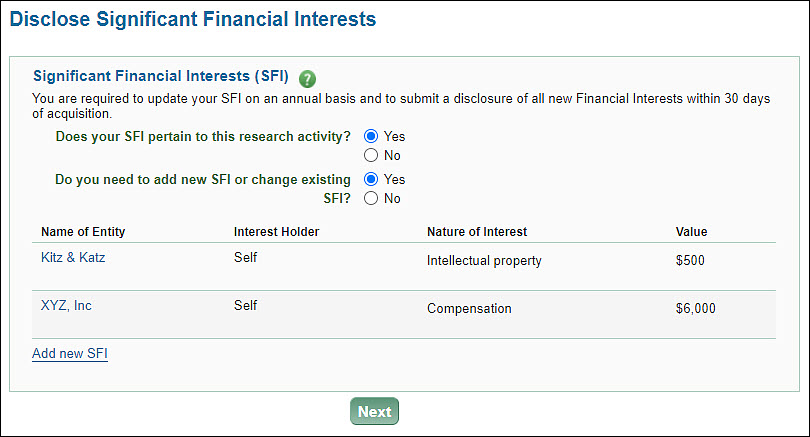Open the Add new SFI link

pos(70,353)
